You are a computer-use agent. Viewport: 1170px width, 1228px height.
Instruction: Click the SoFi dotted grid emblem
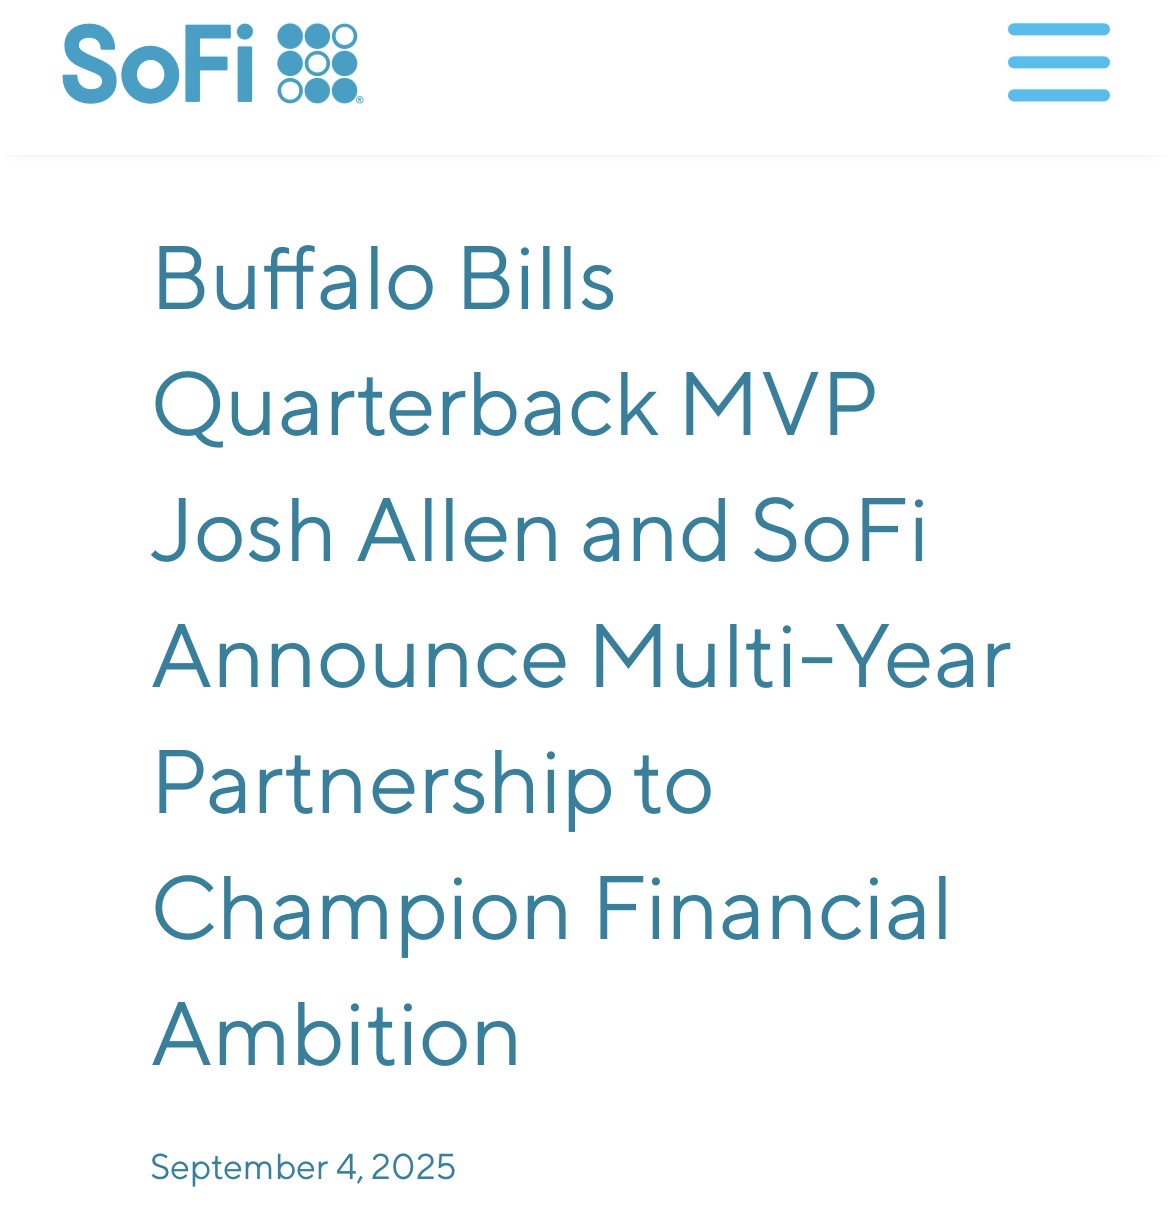point(319,64)
